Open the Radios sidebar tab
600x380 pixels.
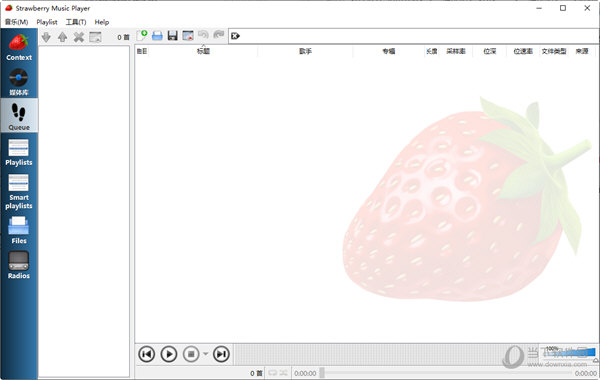[x=19, y=264]
